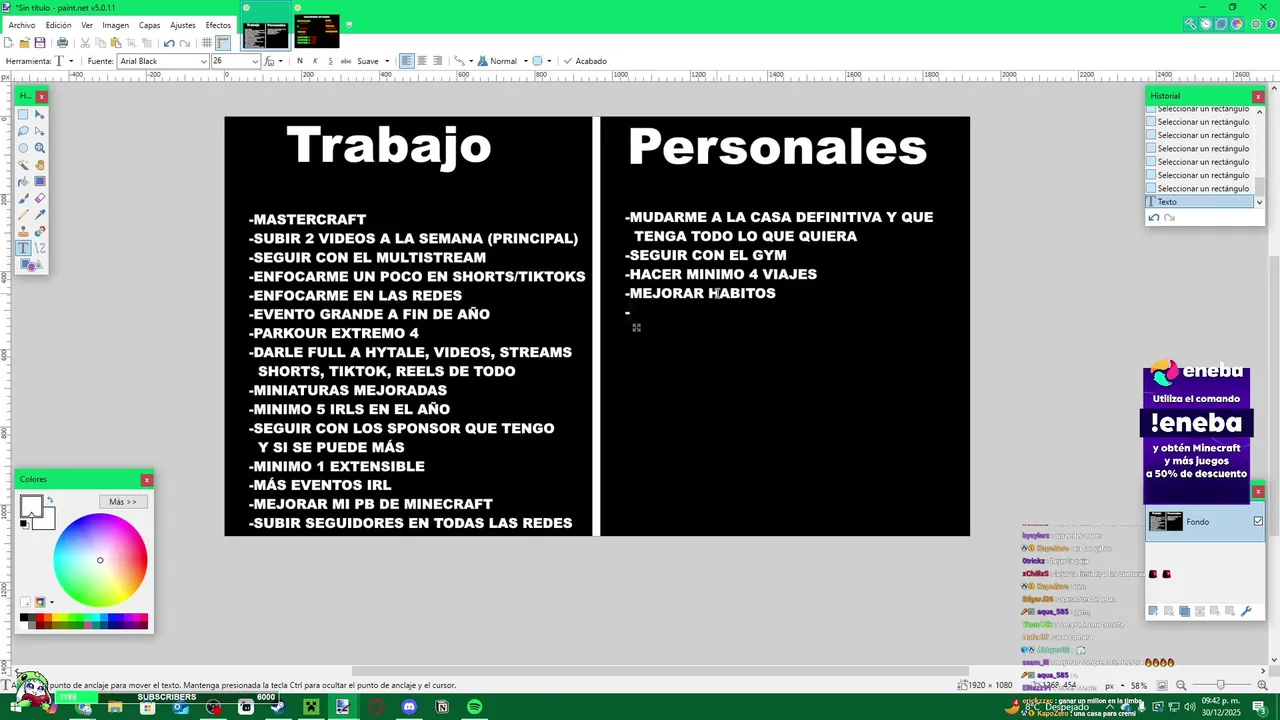Open the Imagen menu
Viewport: 1280px width, 720px height.
(x=115, y=25)
